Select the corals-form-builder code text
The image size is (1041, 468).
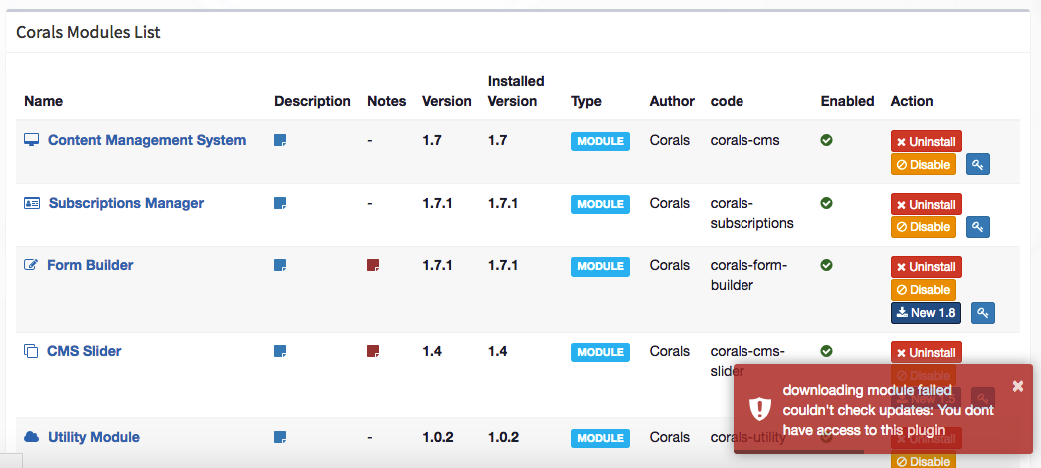coord(748,275)
